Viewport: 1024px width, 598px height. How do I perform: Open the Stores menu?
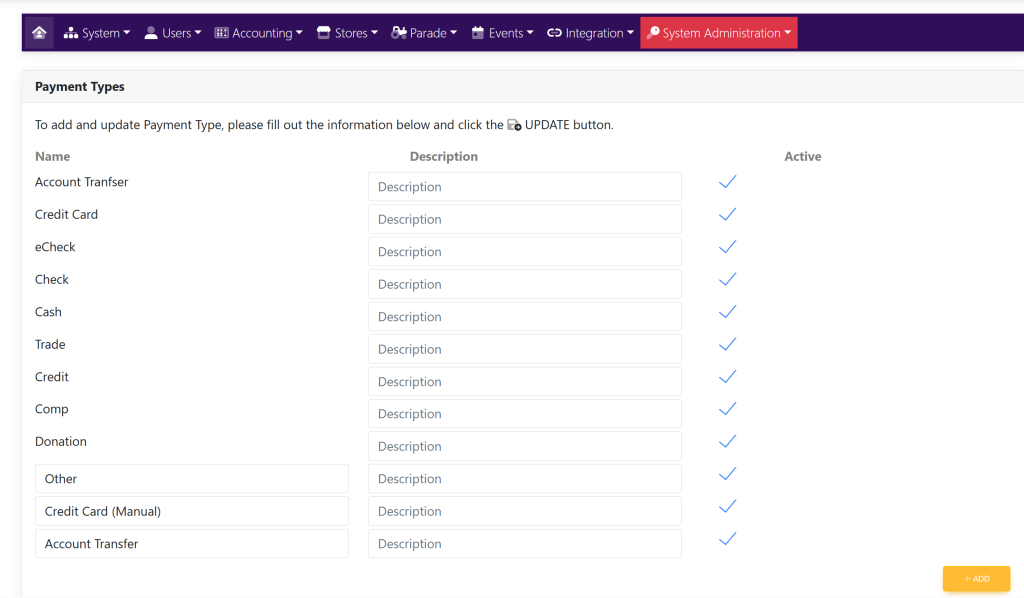[349, 33]
